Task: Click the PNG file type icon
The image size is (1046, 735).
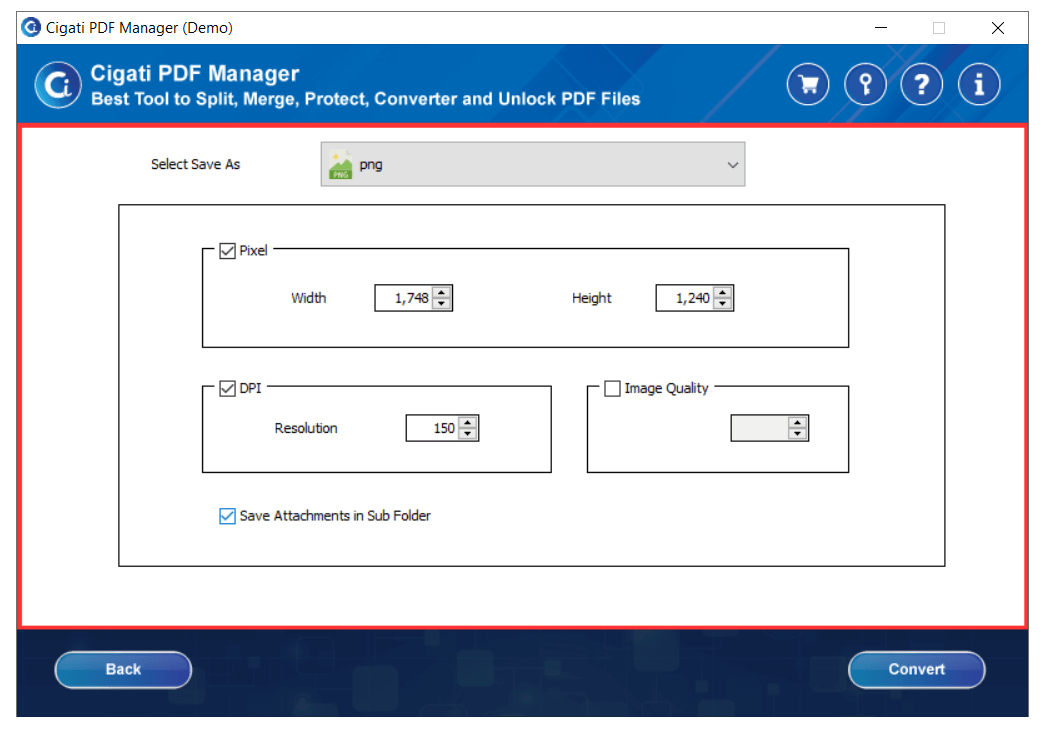Action: (x=340, y=165)
